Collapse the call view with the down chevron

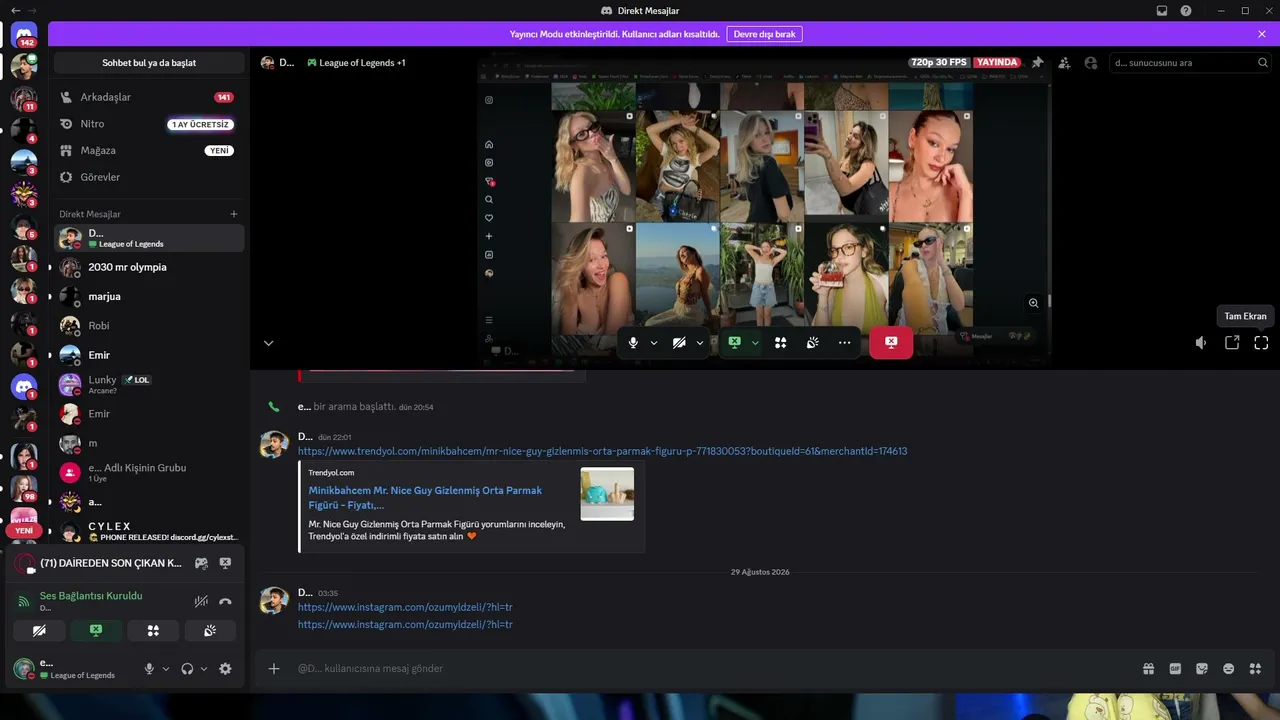coord(268,343)
